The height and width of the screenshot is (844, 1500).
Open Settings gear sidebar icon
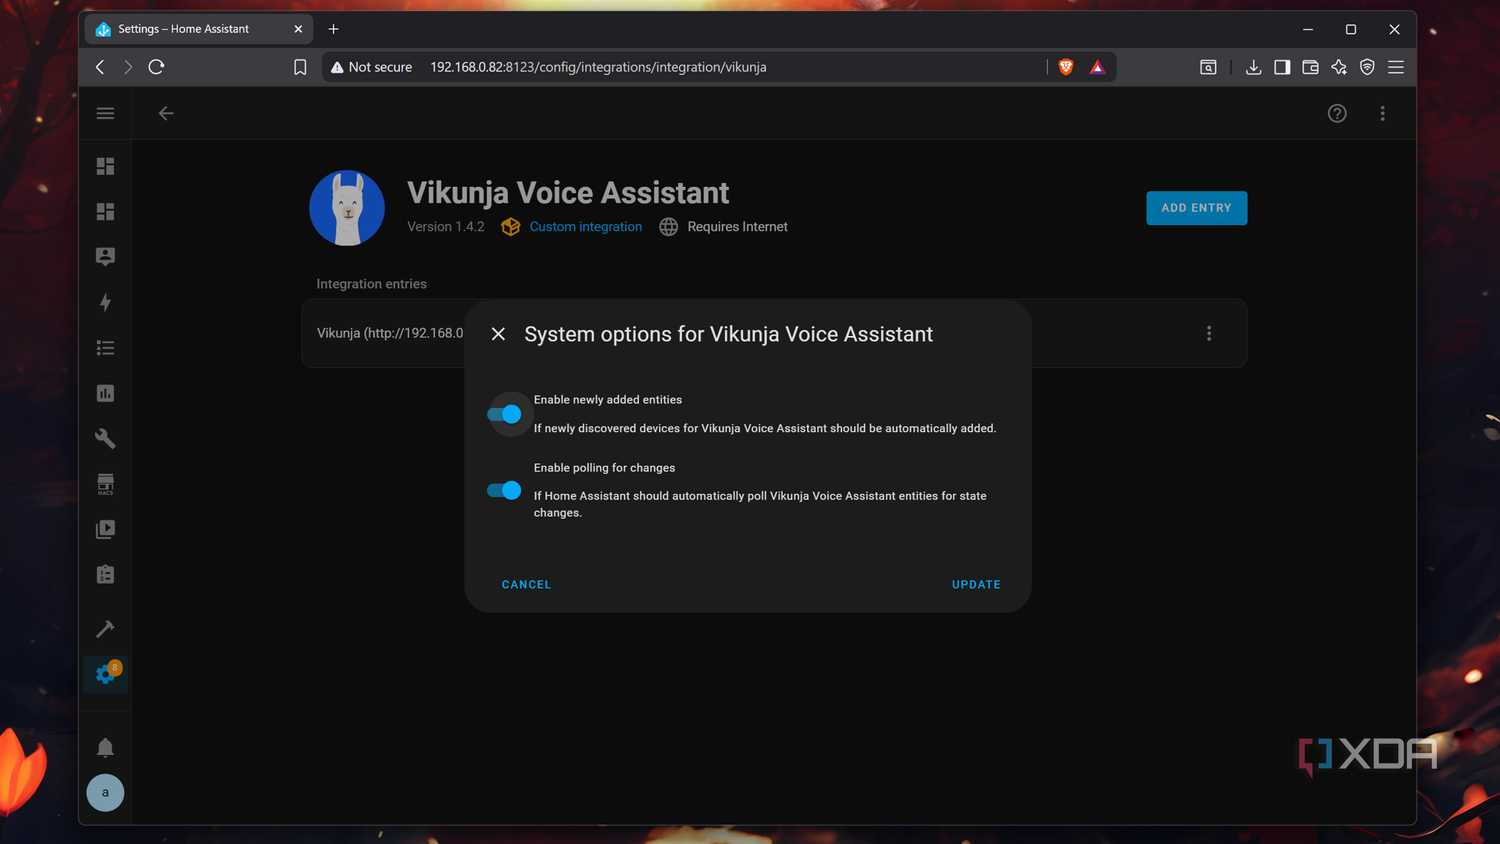105,674
